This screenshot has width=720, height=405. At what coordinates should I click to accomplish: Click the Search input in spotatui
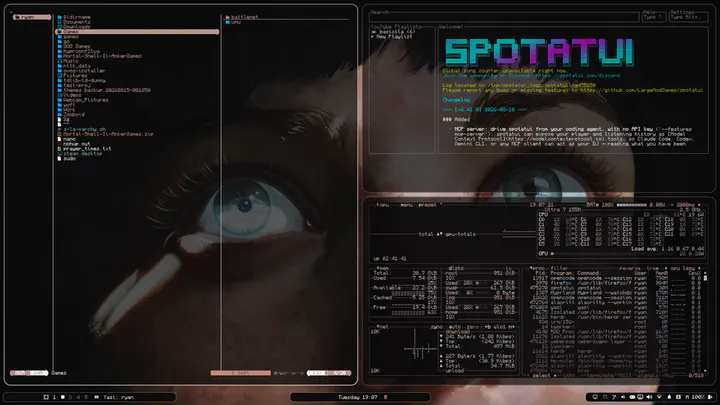coord(504,17)
